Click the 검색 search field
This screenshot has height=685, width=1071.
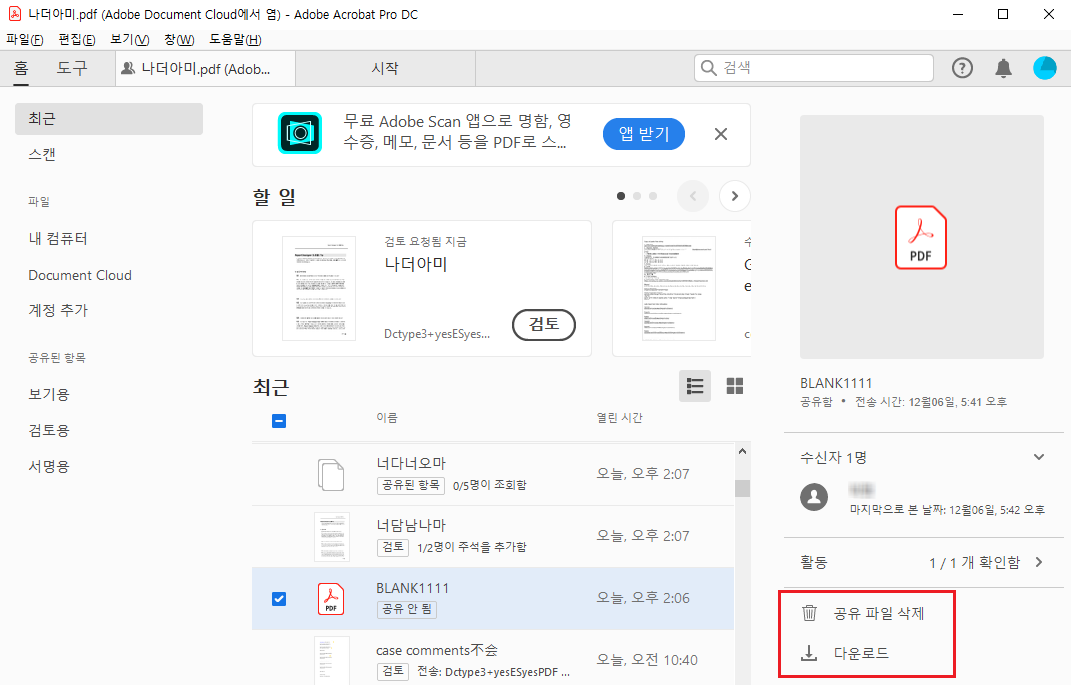pyautogui.click(x=813, y=68)
